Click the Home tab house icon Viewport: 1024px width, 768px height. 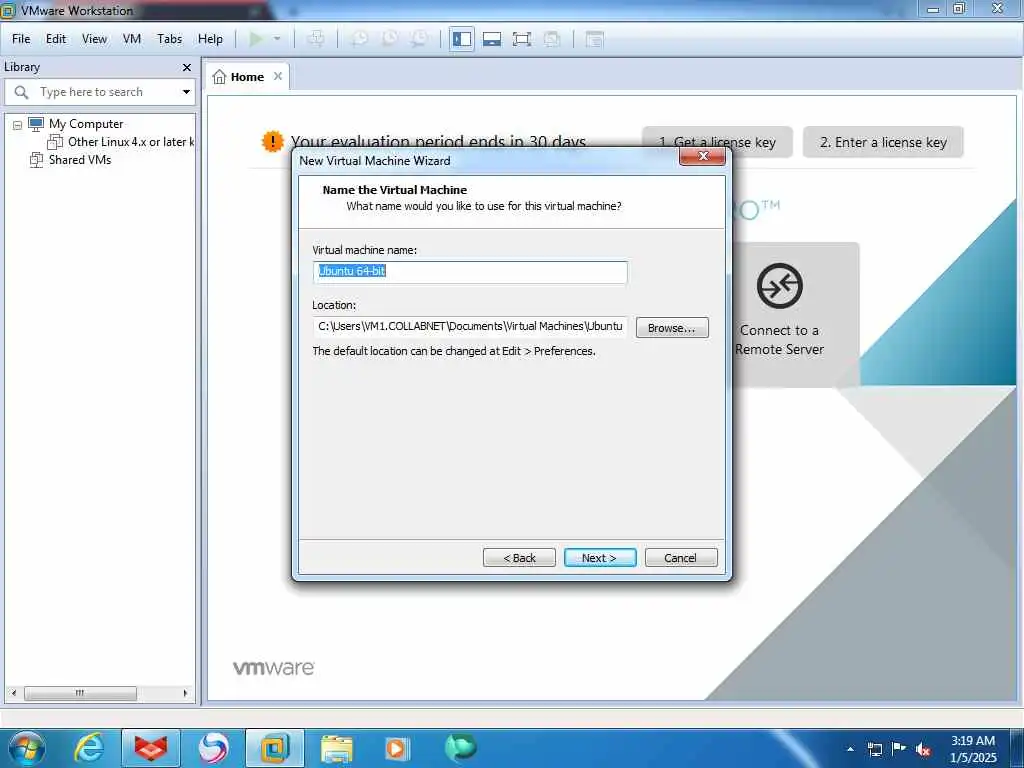[219, 77]
